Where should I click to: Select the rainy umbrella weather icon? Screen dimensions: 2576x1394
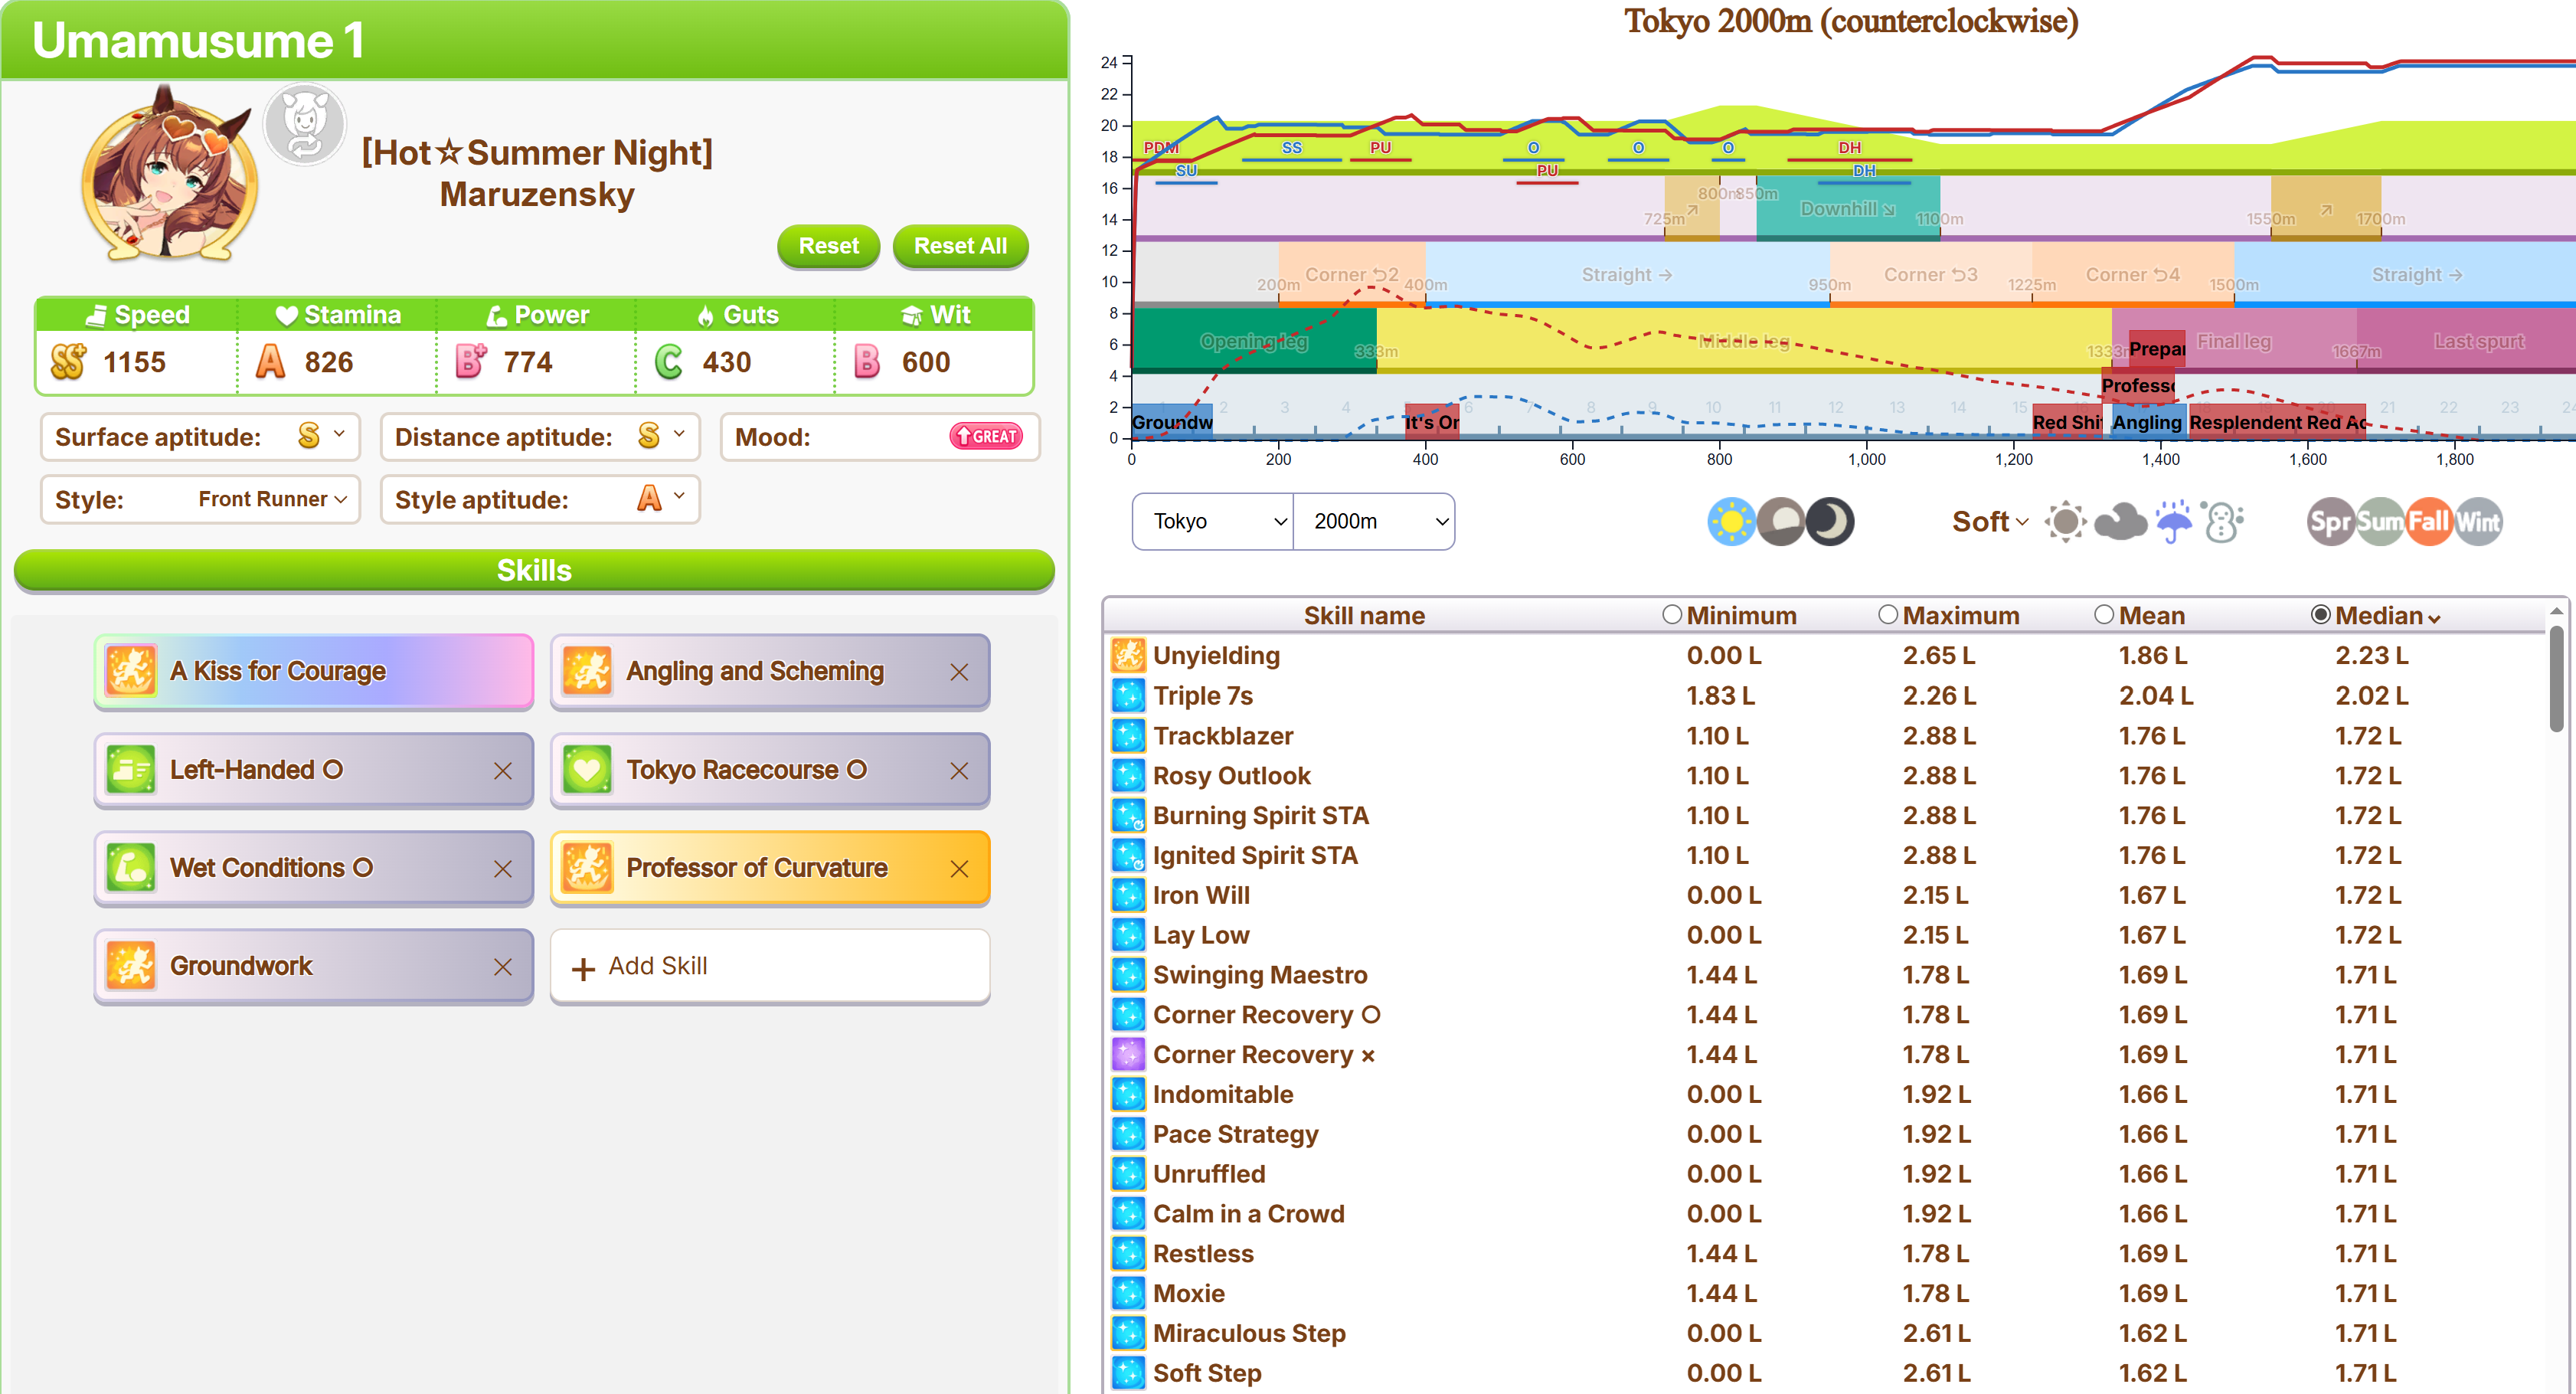pos(2174,521)
